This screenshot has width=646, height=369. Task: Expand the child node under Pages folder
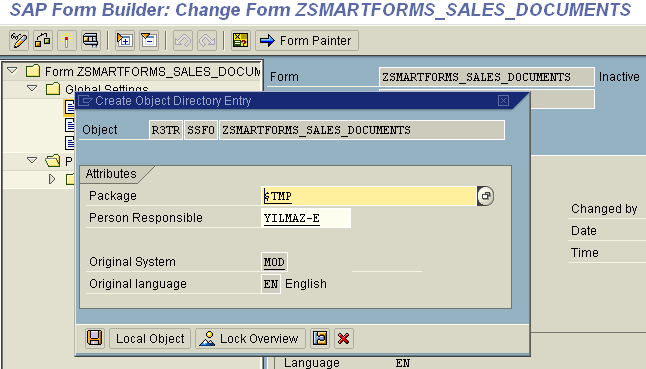(x=52, y=179)
